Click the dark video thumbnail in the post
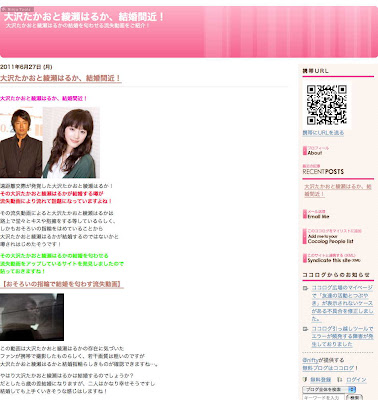The image size is (378, 400). 32,317
